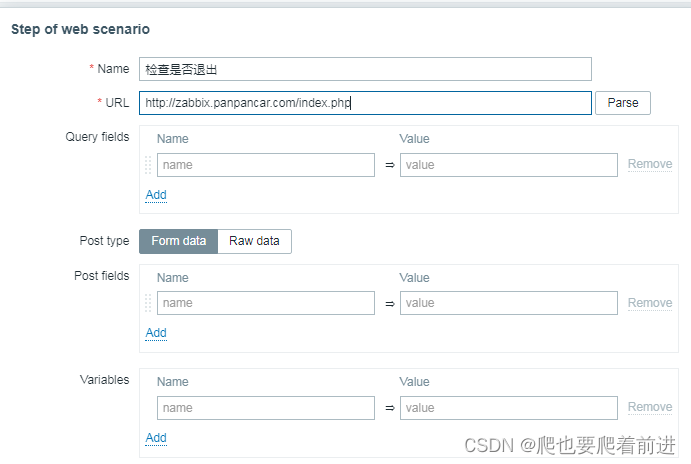Remove the Post fields row

coord(650,303)
